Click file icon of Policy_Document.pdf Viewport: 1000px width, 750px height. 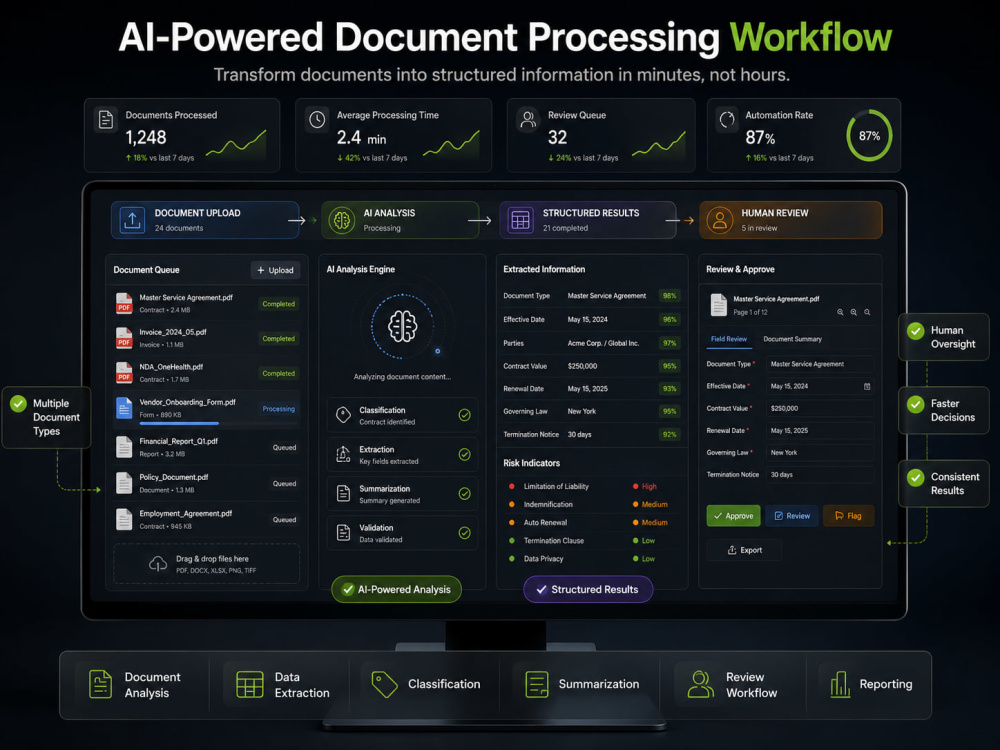124,483
